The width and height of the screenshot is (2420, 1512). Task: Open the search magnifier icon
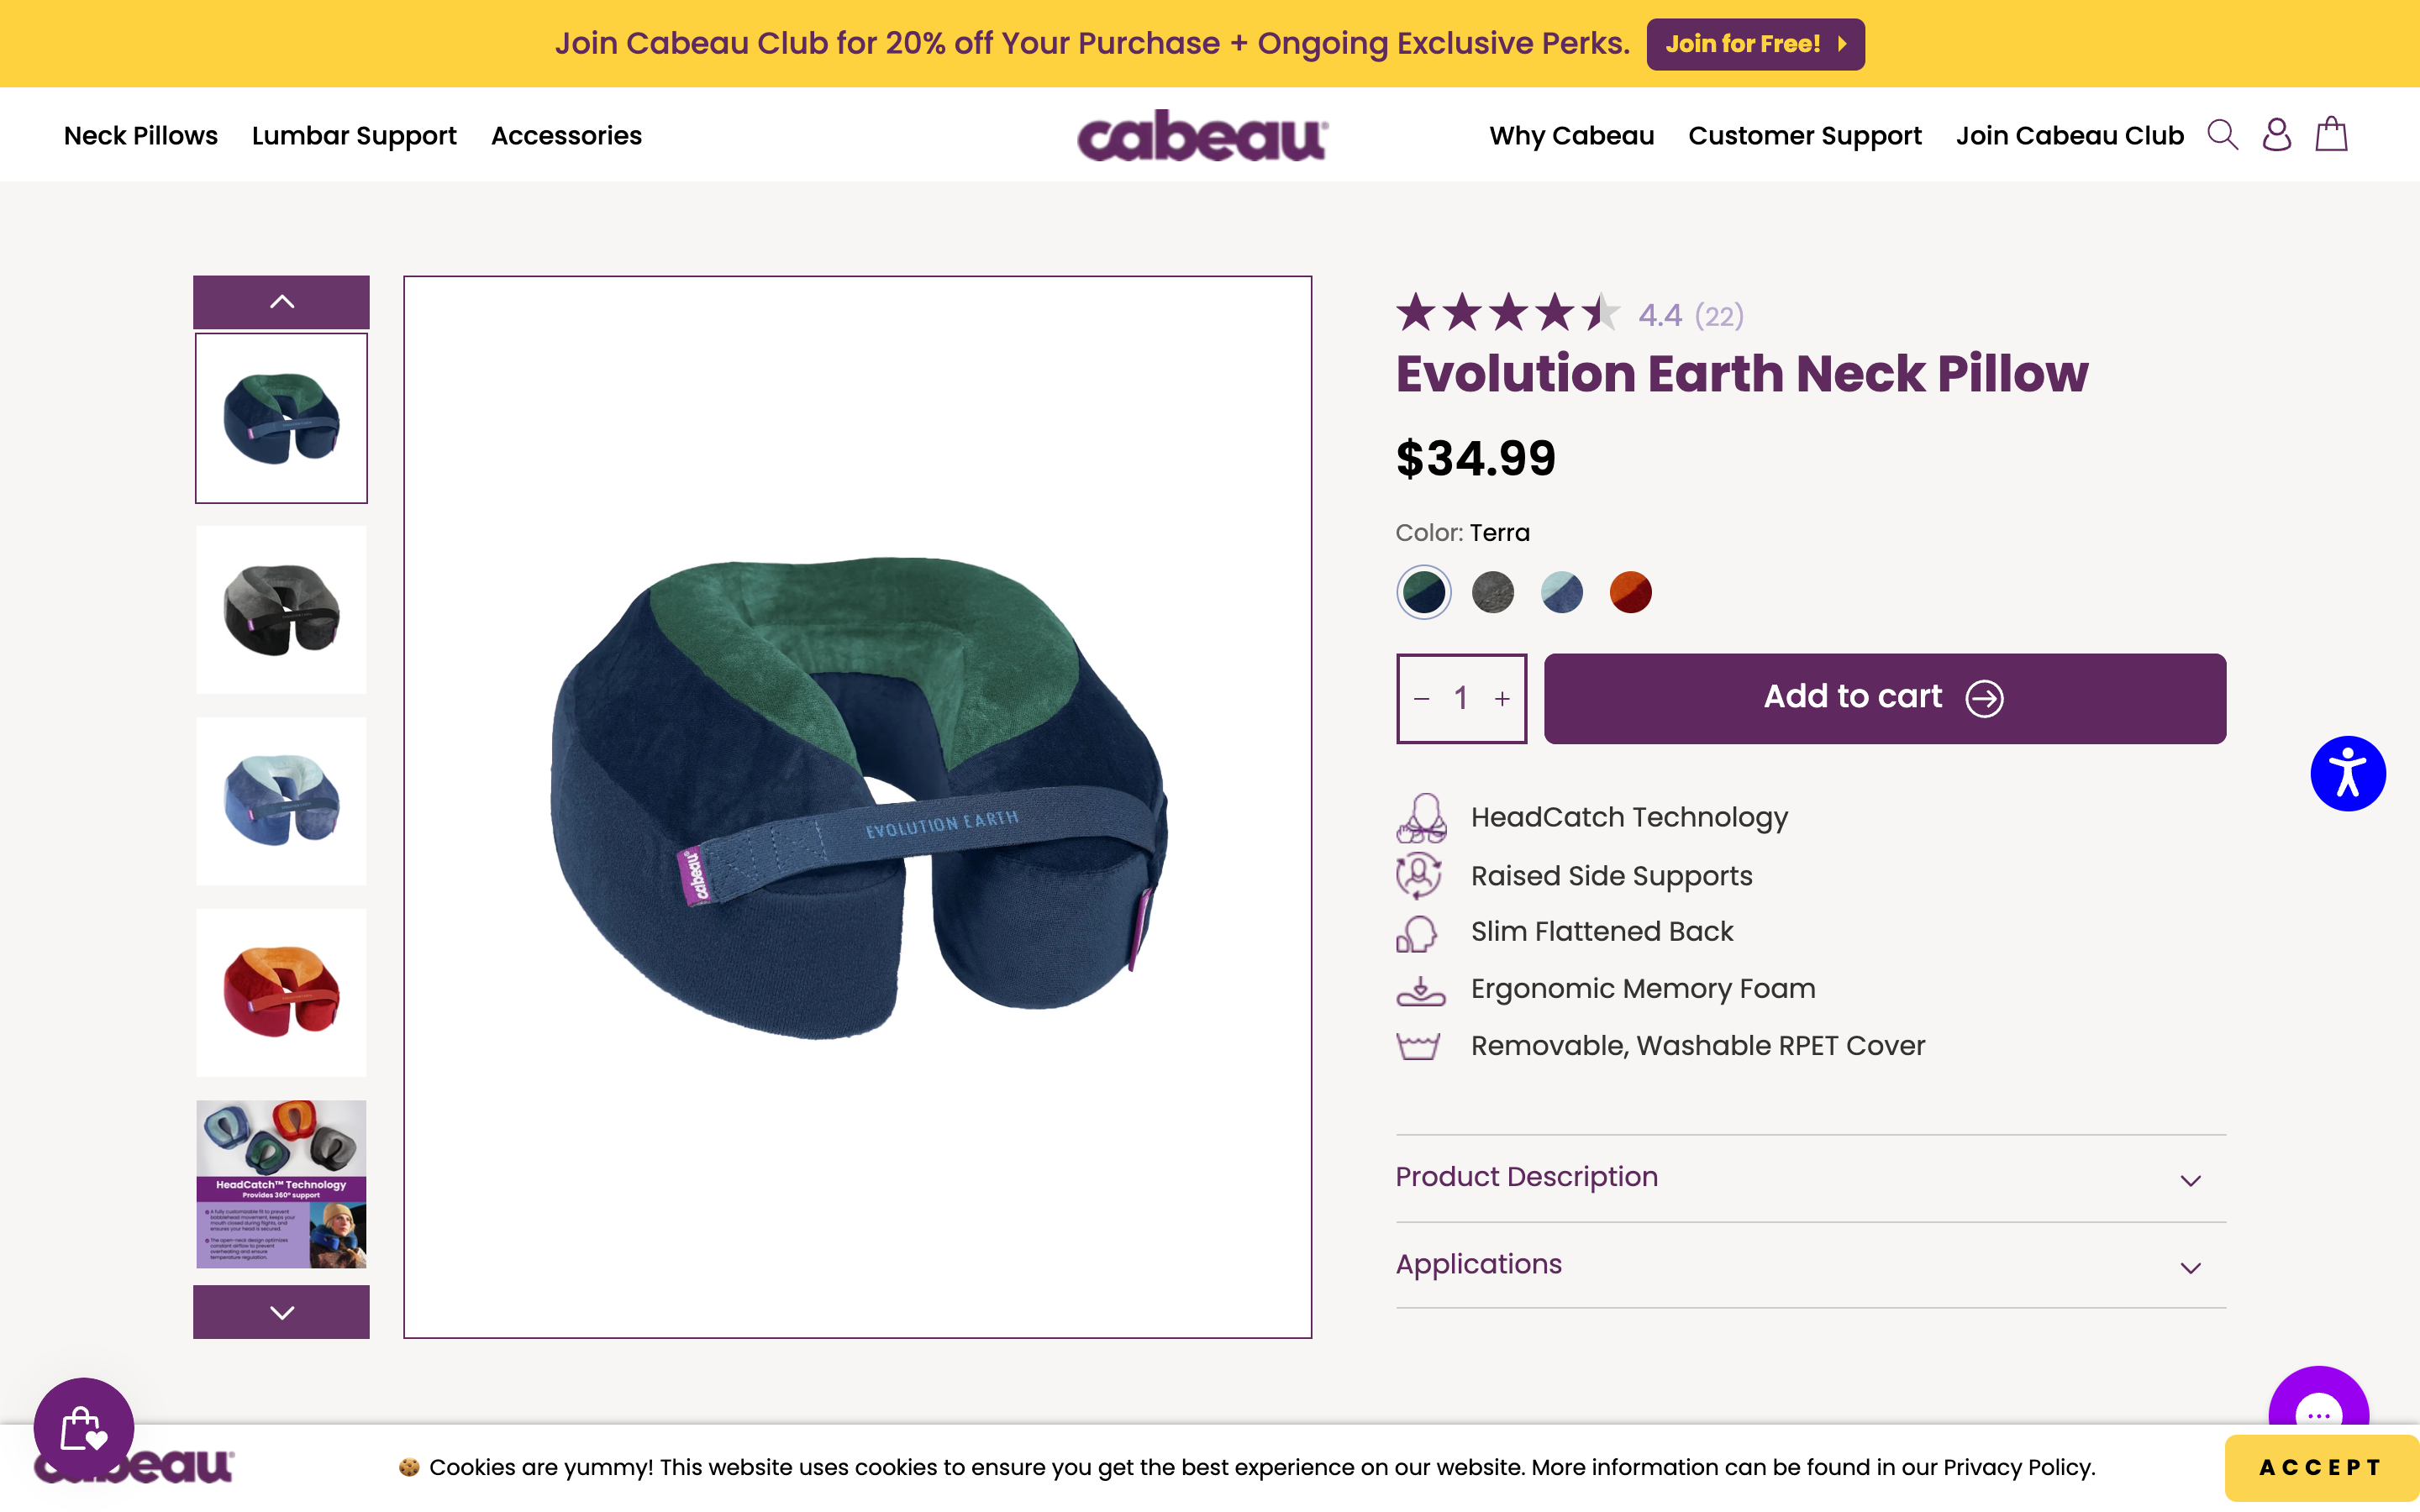(2222, 135)
